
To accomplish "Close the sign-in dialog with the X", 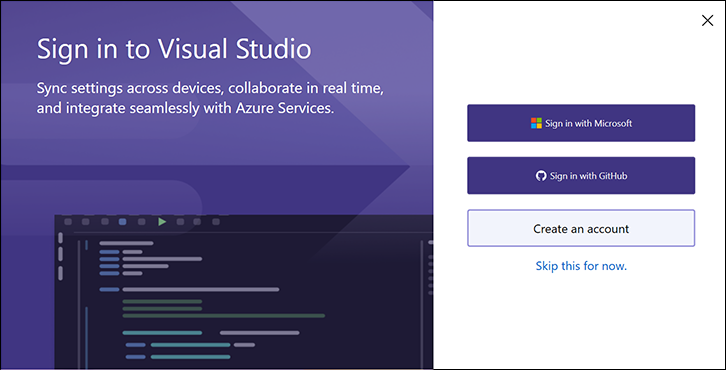I will (707, 20).
